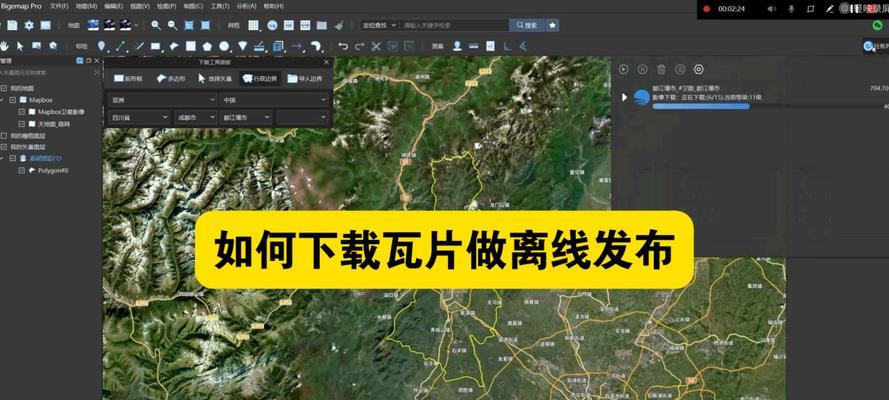Choose the placemark pin tool
The image size is (889, 400).
pos(101,46)
